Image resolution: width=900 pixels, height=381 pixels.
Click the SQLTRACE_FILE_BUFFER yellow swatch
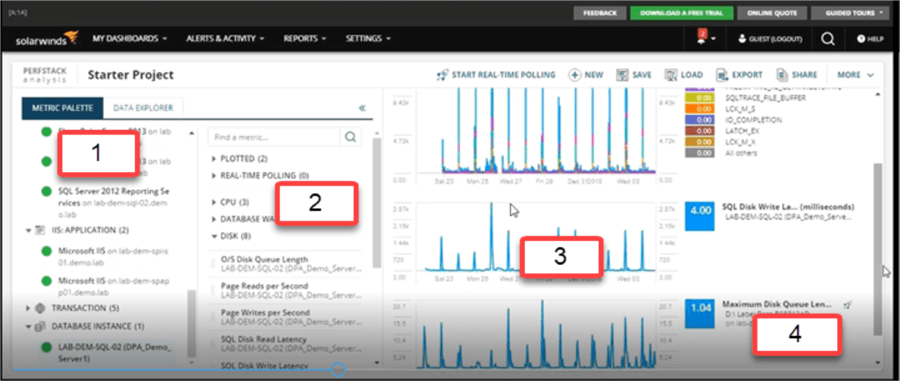coord(700,98)
